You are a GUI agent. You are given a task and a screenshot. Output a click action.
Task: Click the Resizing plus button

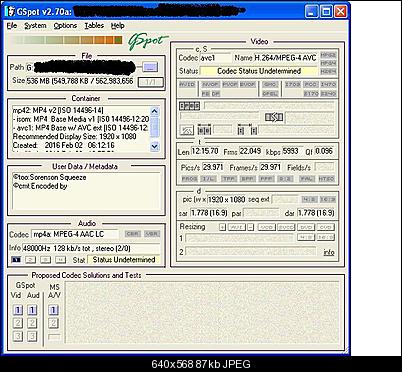point(223,227)
